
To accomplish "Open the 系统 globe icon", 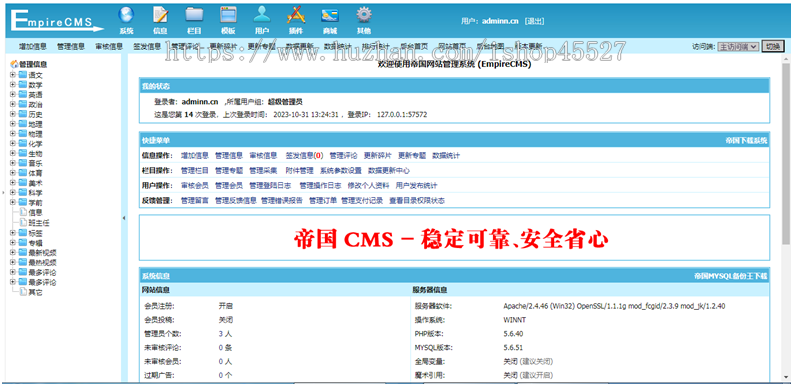I will tap(126, 15).
